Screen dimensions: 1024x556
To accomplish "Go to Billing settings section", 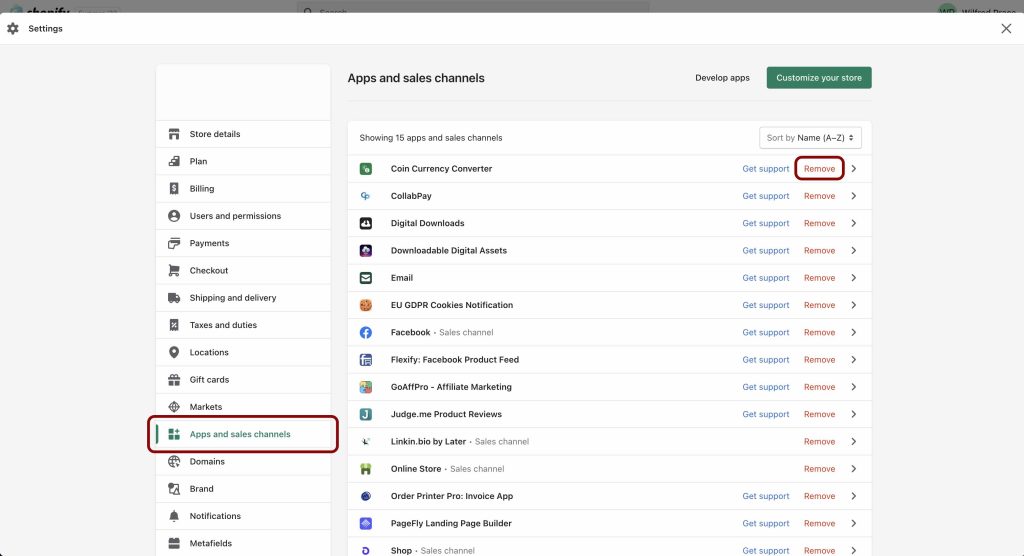I will pyautogui.click(x=243, y=189).
